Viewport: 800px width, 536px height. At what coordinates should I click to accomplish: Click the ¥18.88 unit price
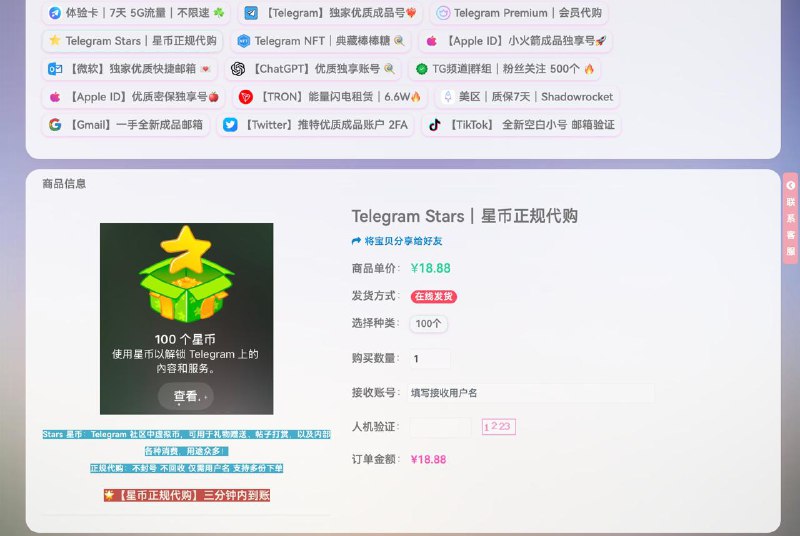[x=431, y=268]
